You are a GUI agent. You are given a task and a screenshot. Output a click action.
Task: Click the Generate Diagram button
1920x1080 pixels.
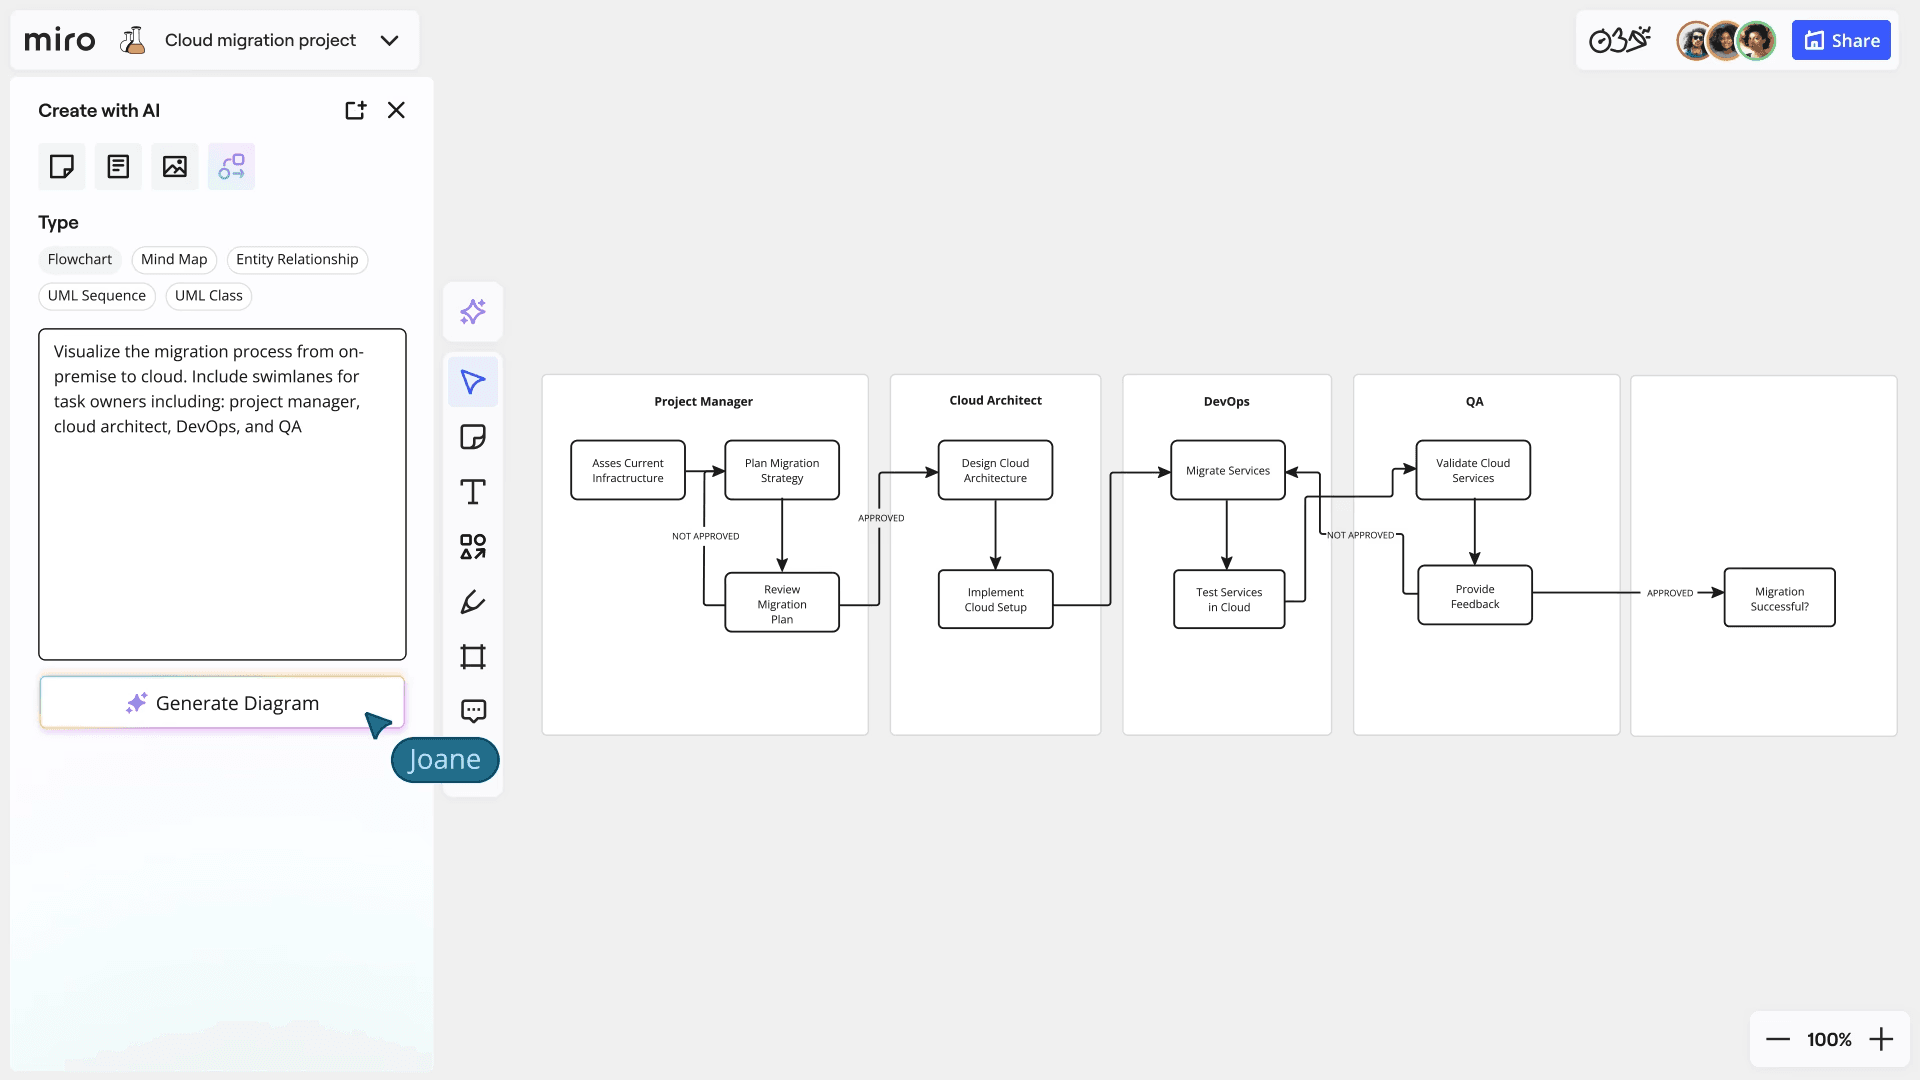pyautogui.click(x=222, y=703)
